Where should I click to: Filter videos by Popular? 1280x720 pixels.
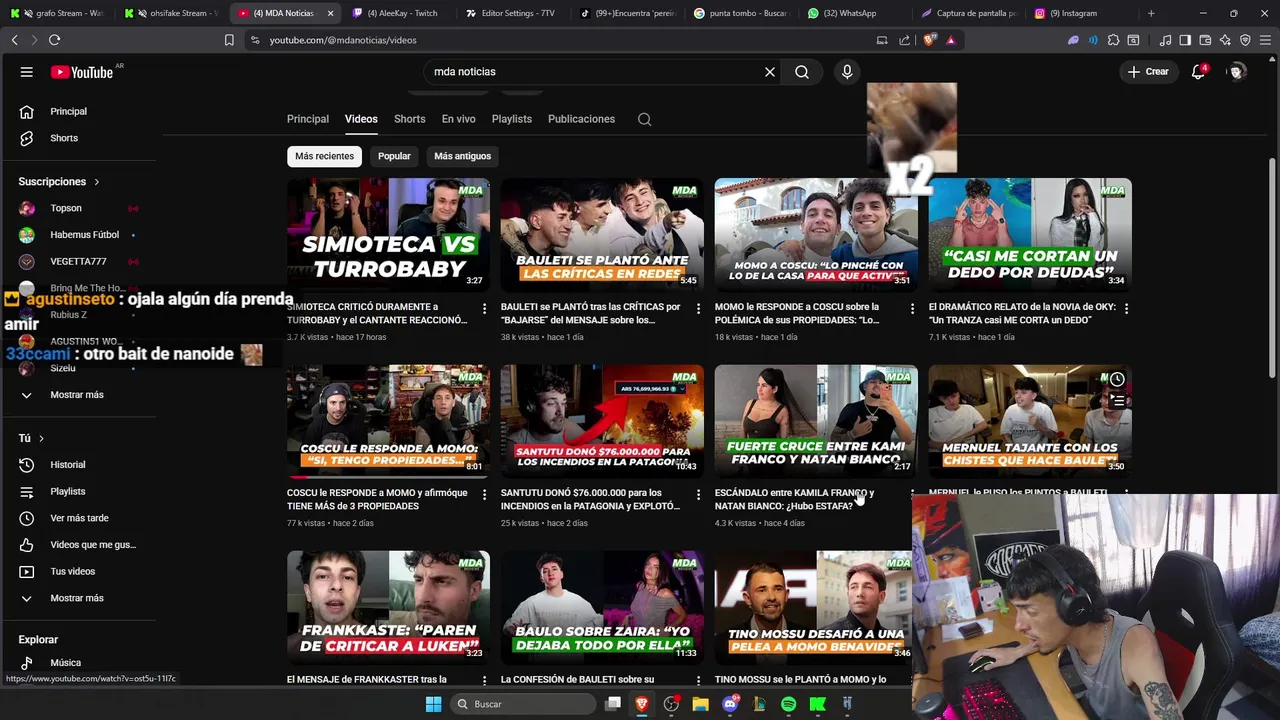click(394, 156)
